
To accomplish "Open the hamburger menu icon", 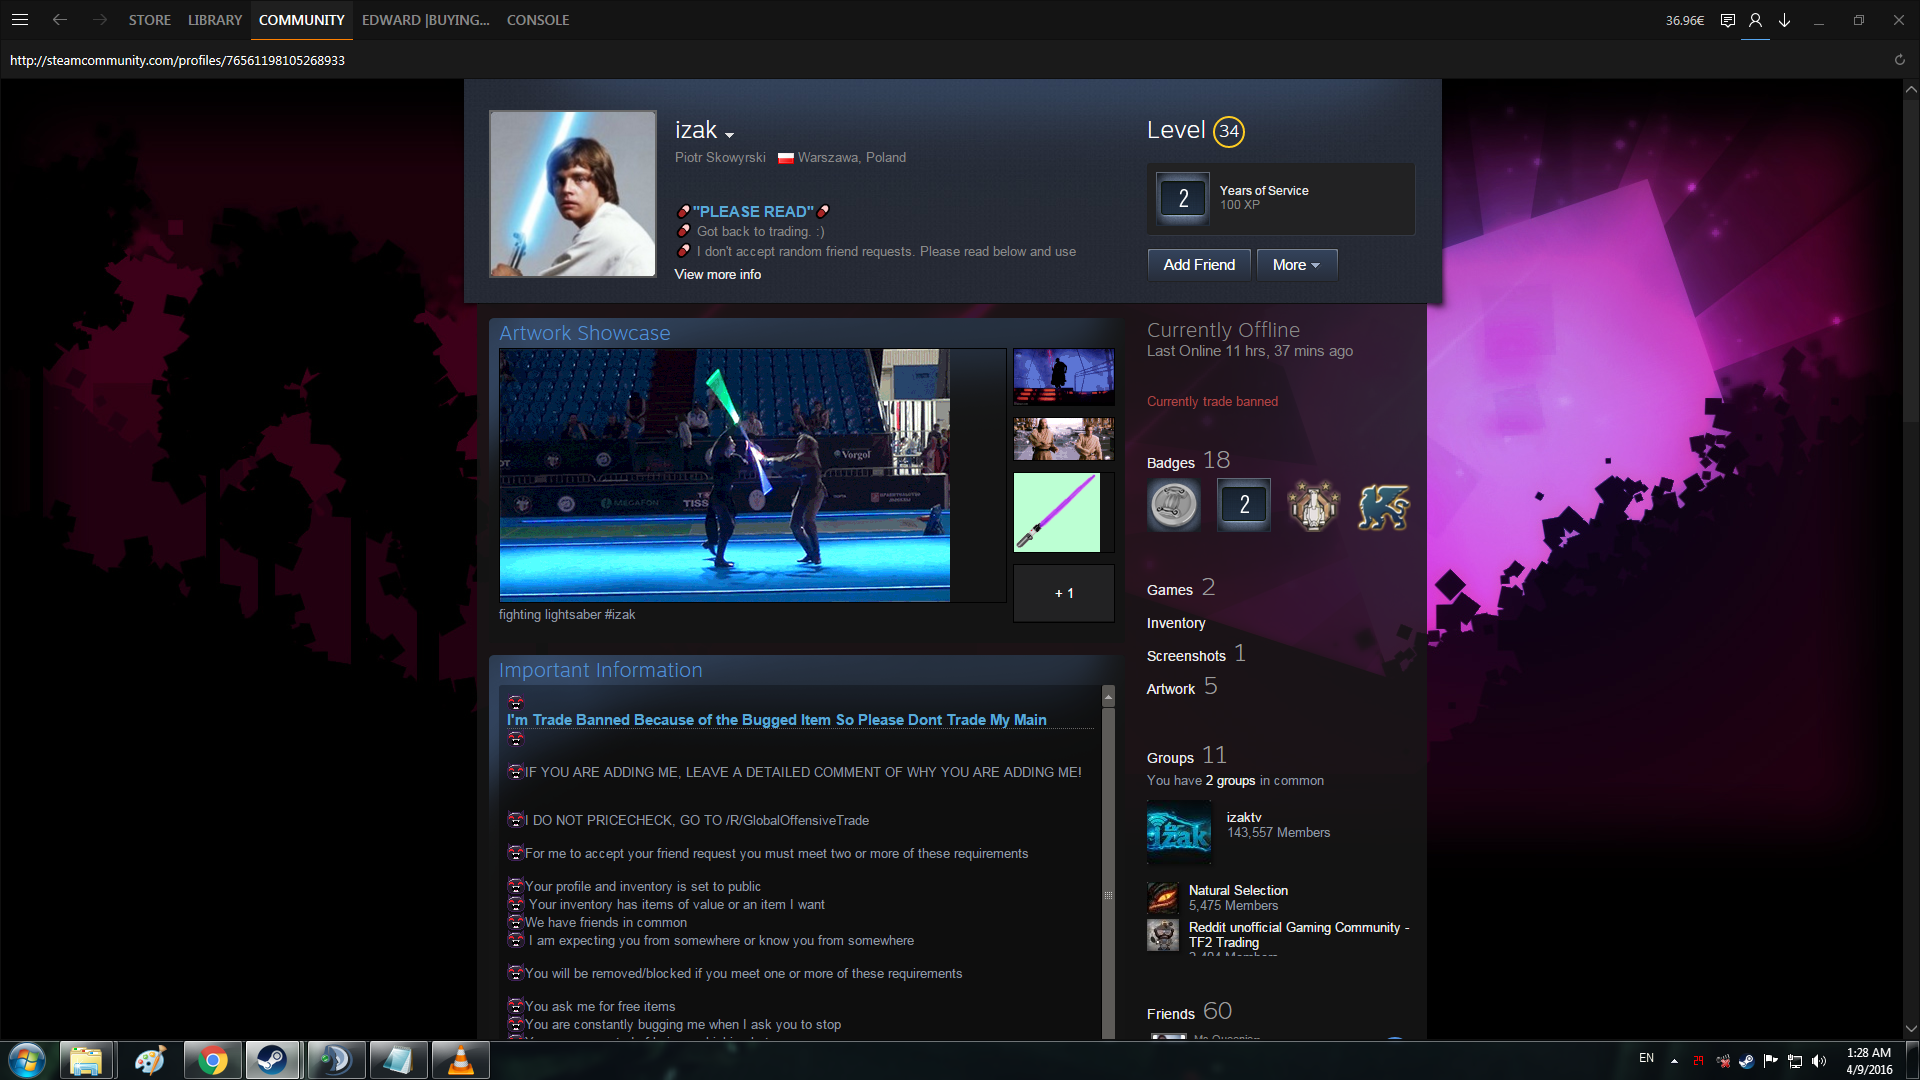I will [20, 20].
